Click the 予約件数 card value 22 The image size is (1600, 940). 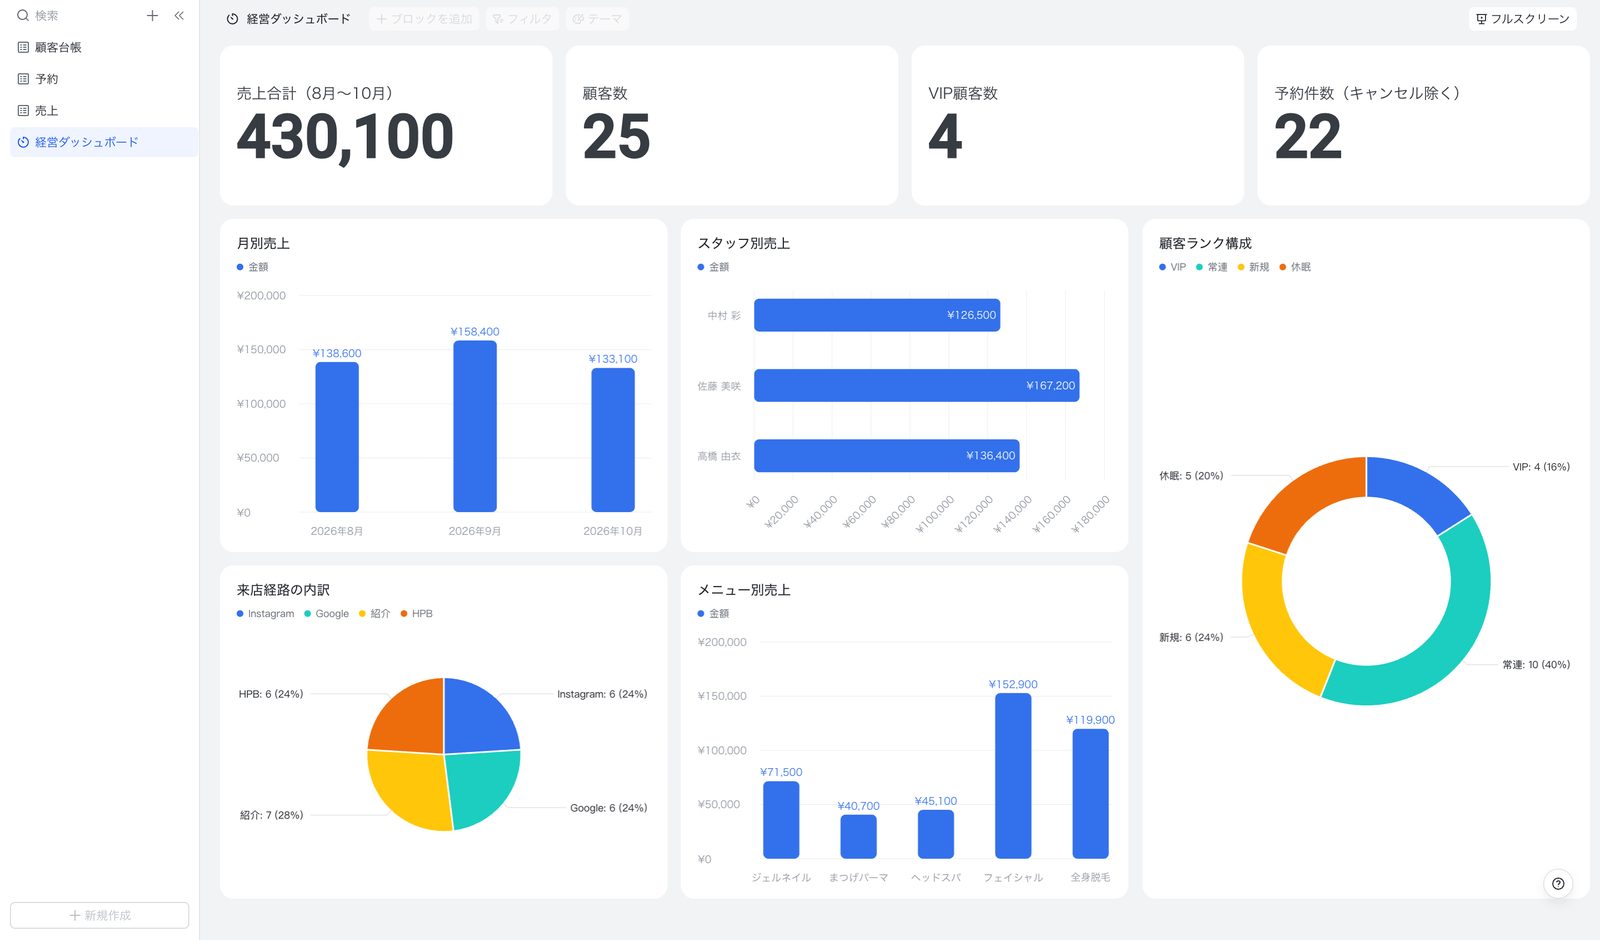(1307, 137)
